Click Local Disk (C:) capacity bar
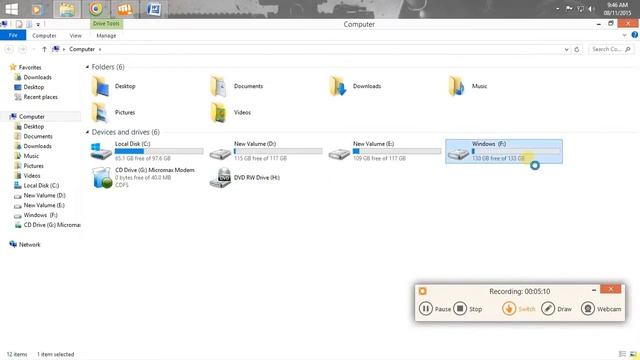This screenshot has height=360, width=640. coord(159,151)
